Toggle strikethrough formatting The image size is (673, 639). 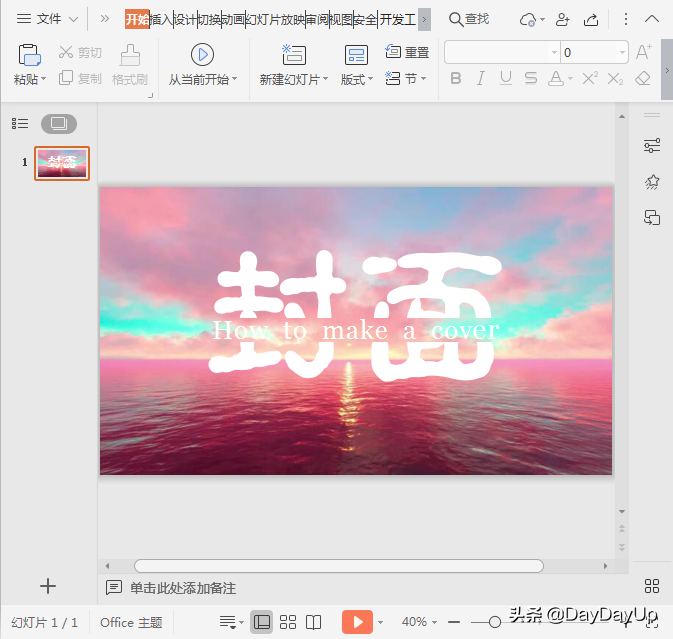[x=531, y=78]
